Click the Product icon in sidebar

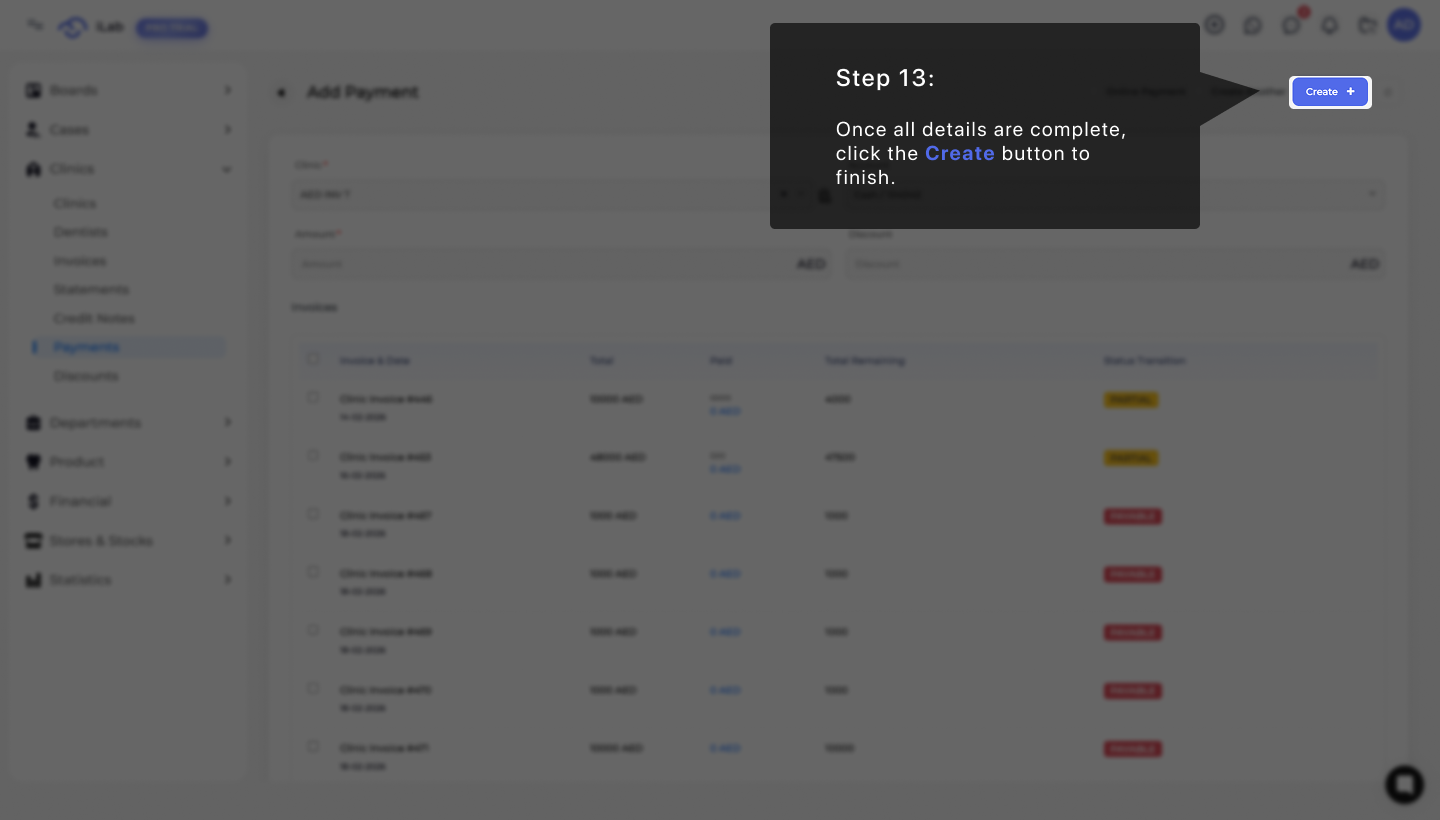click(x=33, y=462)
